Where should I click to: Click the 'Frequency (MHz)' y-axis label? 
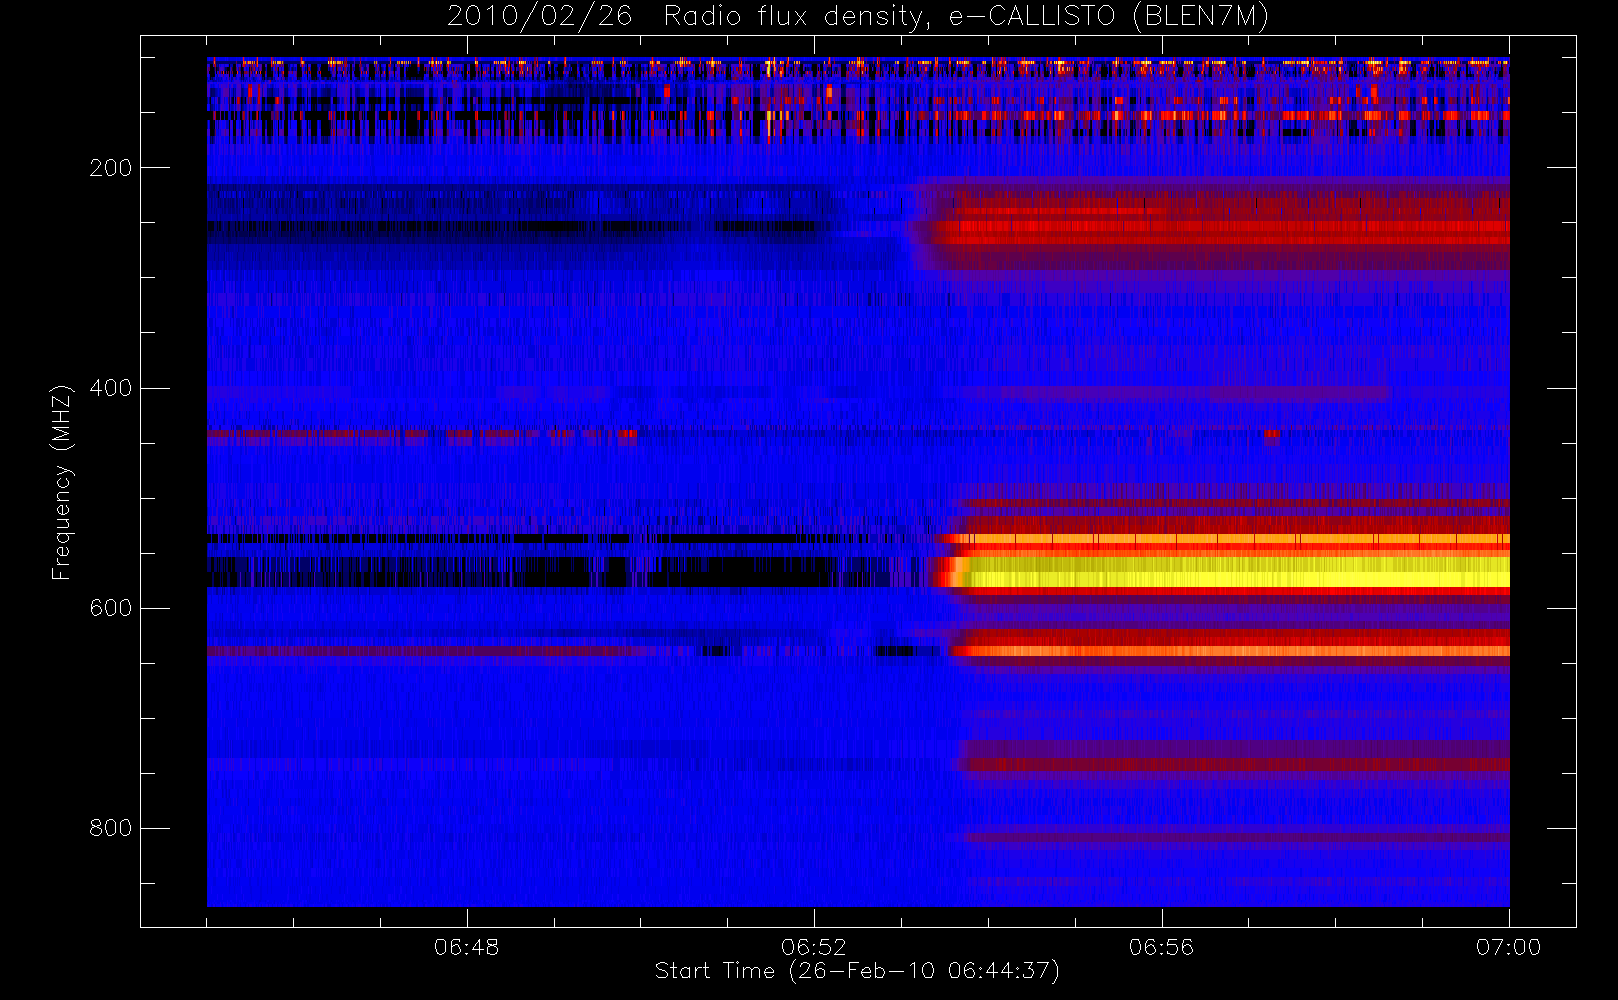(62, 482)
